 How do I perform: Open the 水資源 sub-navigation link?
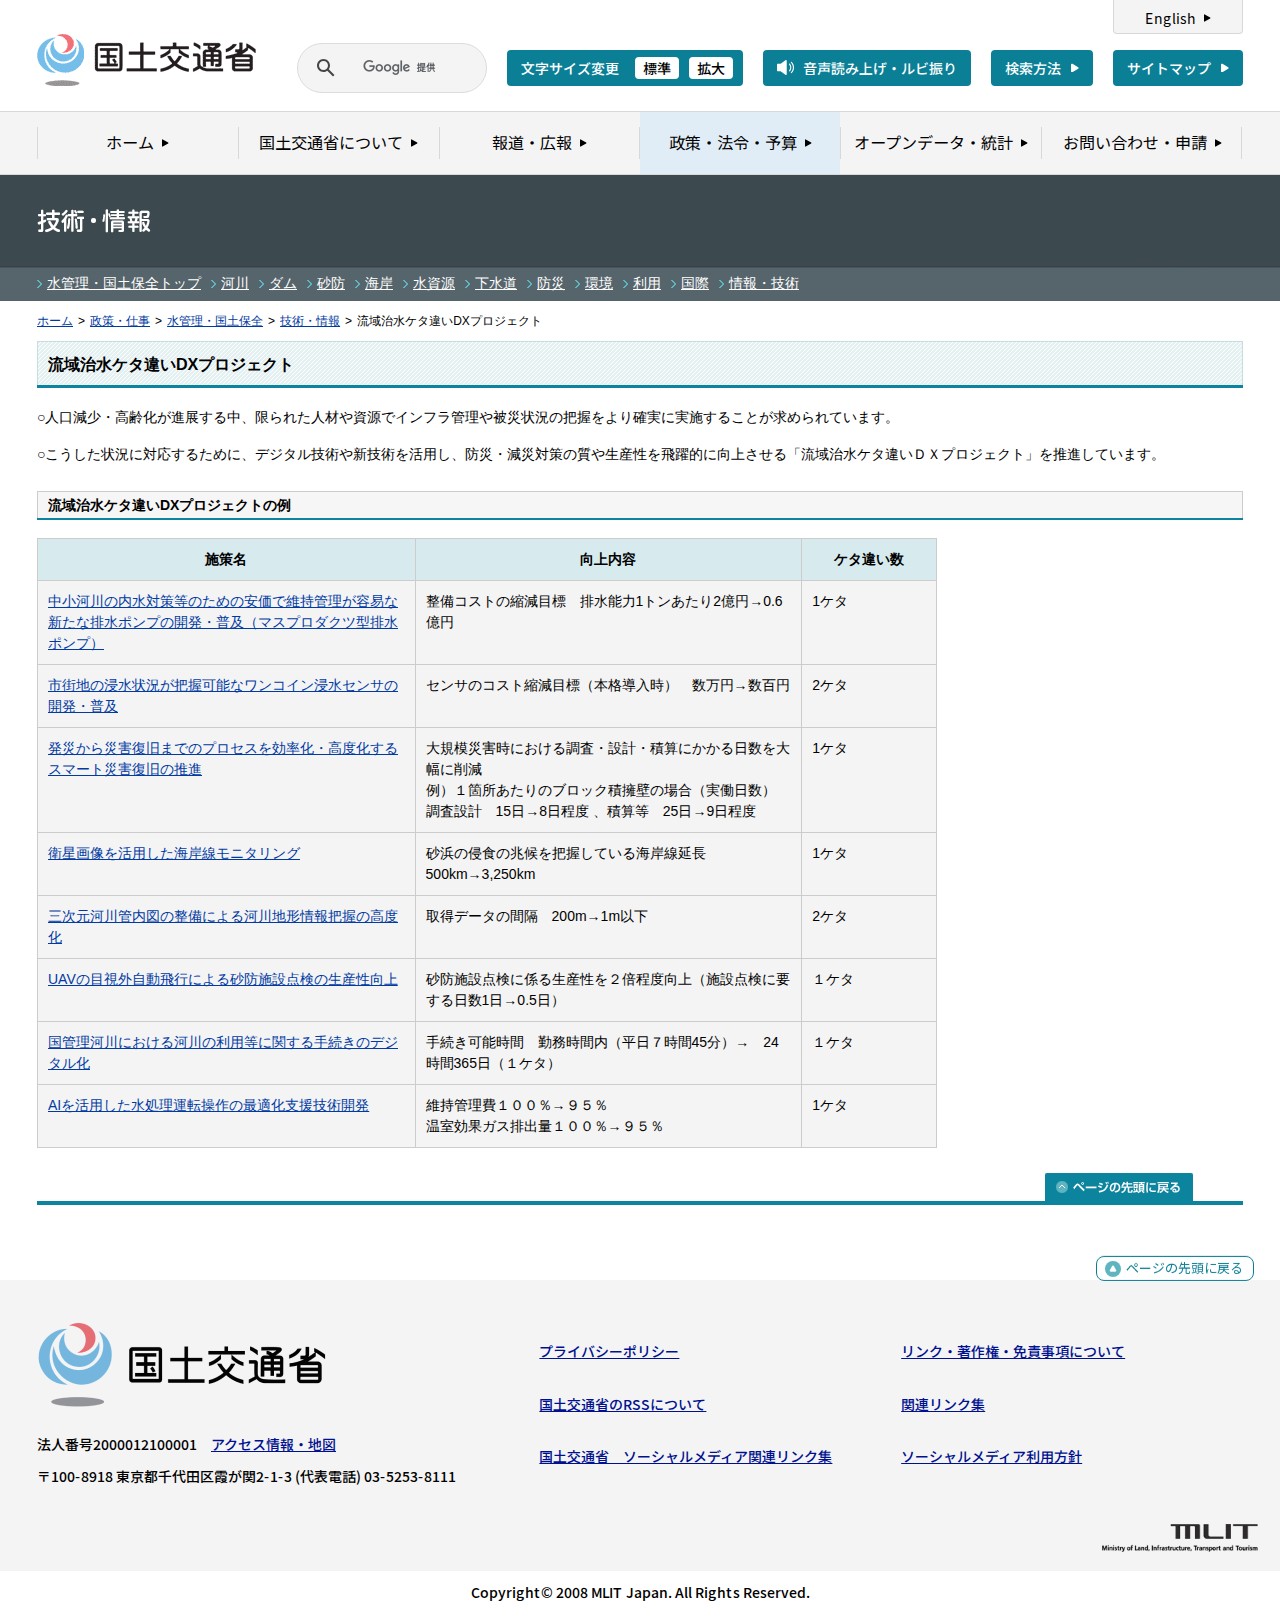click(x=434, y=284)
